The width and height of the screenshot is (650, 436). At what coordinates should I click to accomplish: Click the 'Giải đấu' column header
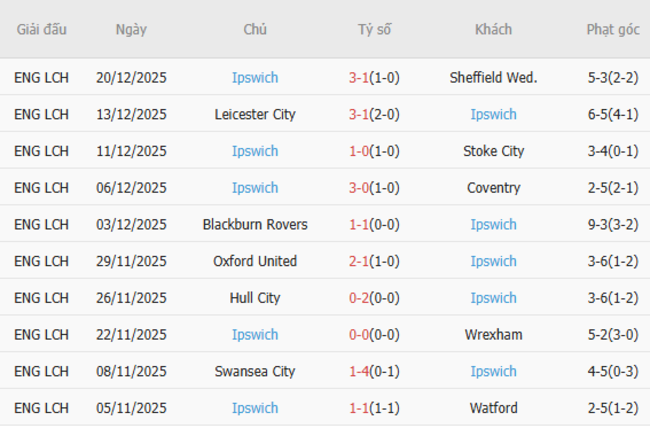click(42, 29)
